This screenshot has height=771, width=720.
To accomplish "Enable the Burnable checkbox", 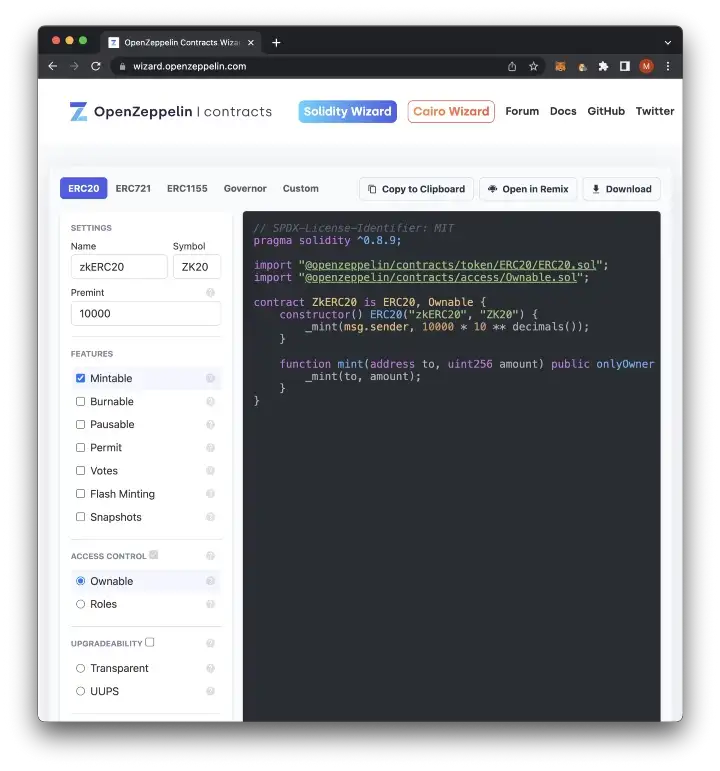I will tap(81, 402).
